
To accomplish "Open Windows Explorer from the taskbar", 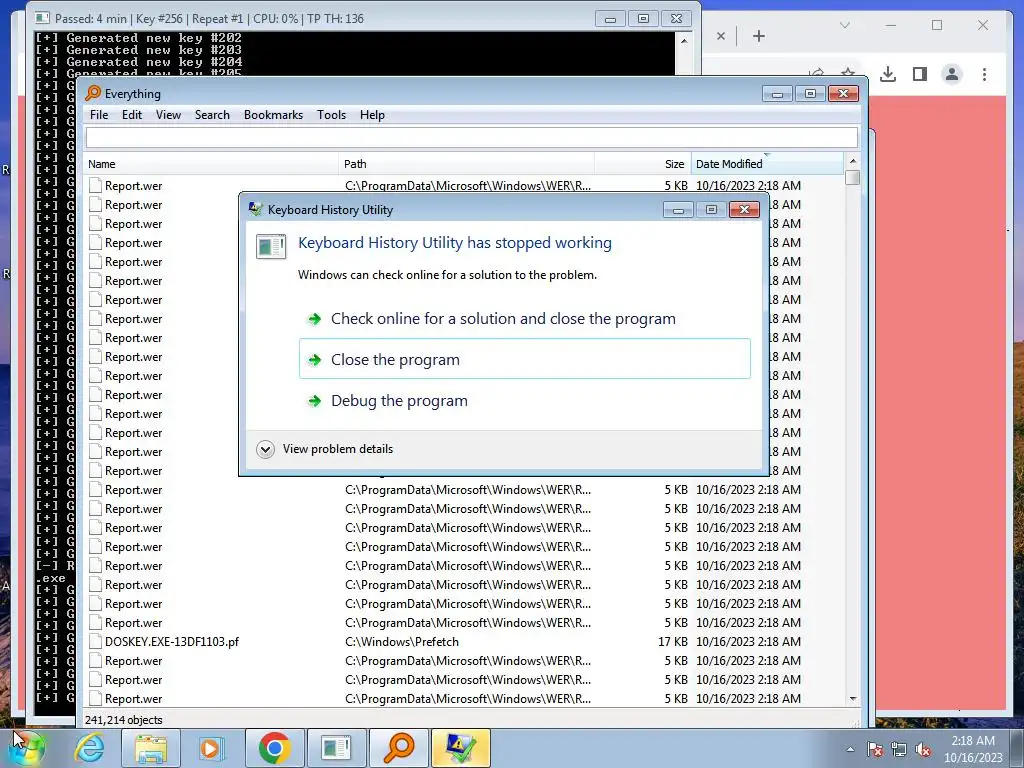I will point(151,748).
